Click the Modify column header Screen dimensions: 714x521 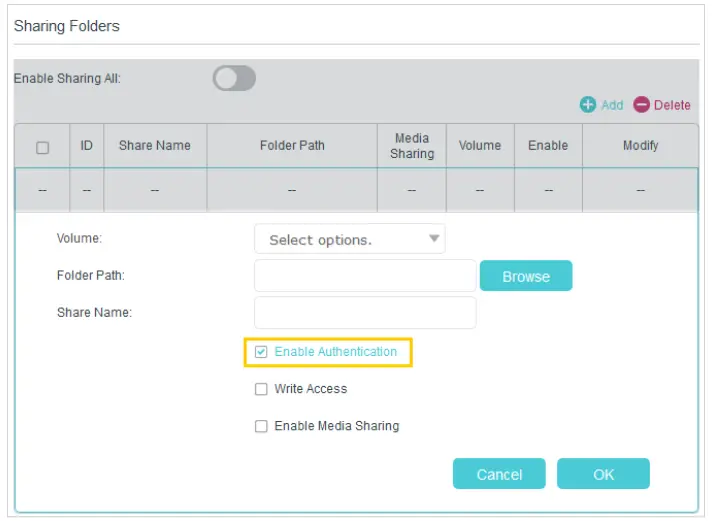[640, 146]
